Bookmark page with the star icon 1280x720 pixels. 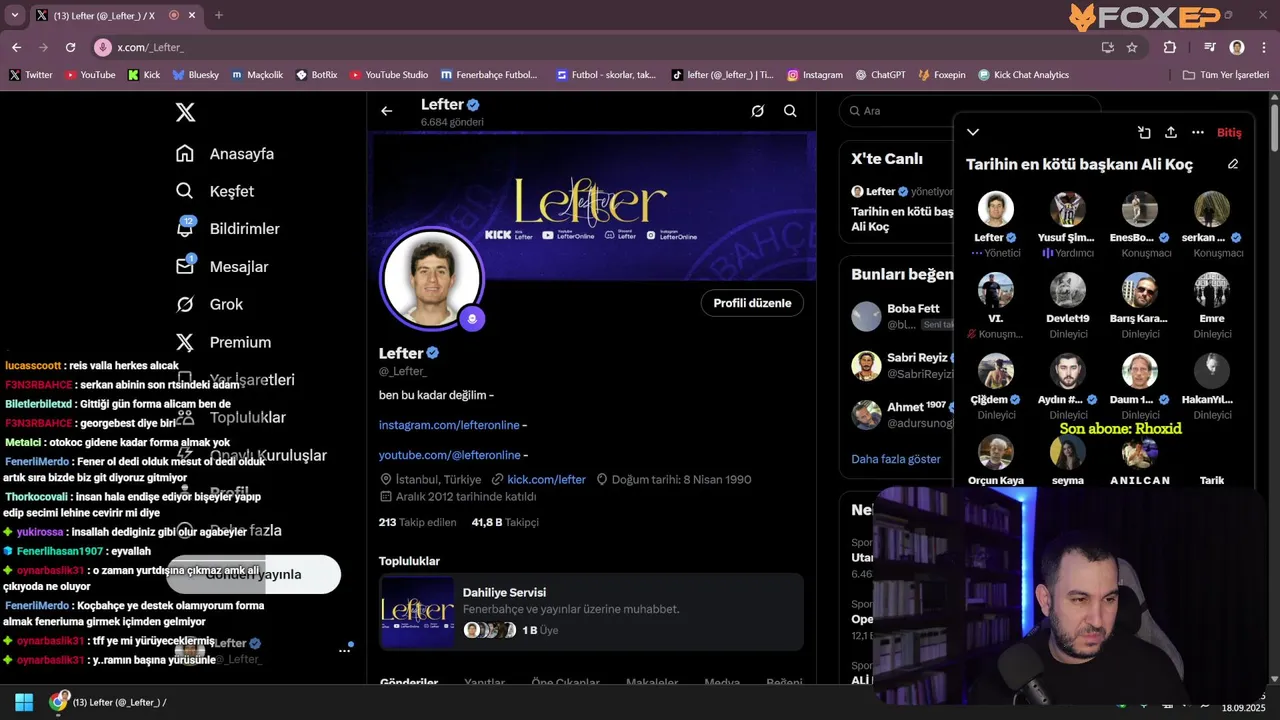pos(1132,47)
